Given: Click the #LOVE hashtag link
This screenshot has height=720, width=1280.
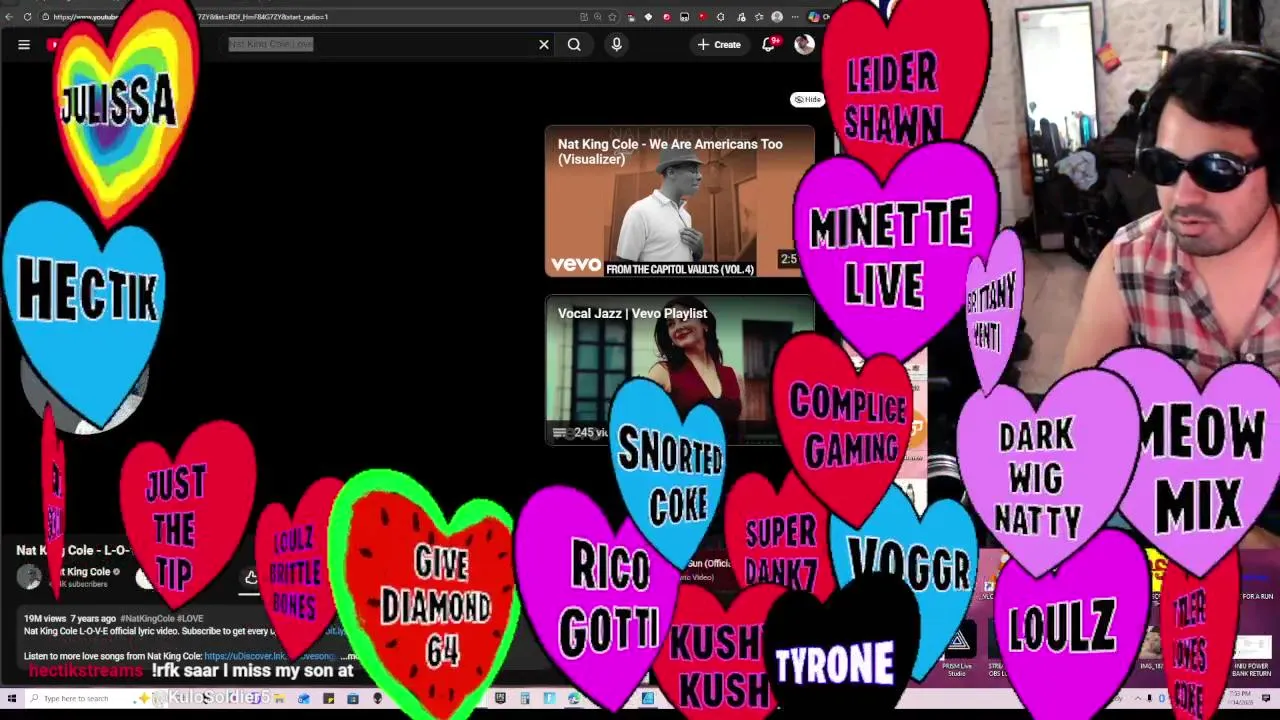Looking at the screenshot, I should pos(192,619).
